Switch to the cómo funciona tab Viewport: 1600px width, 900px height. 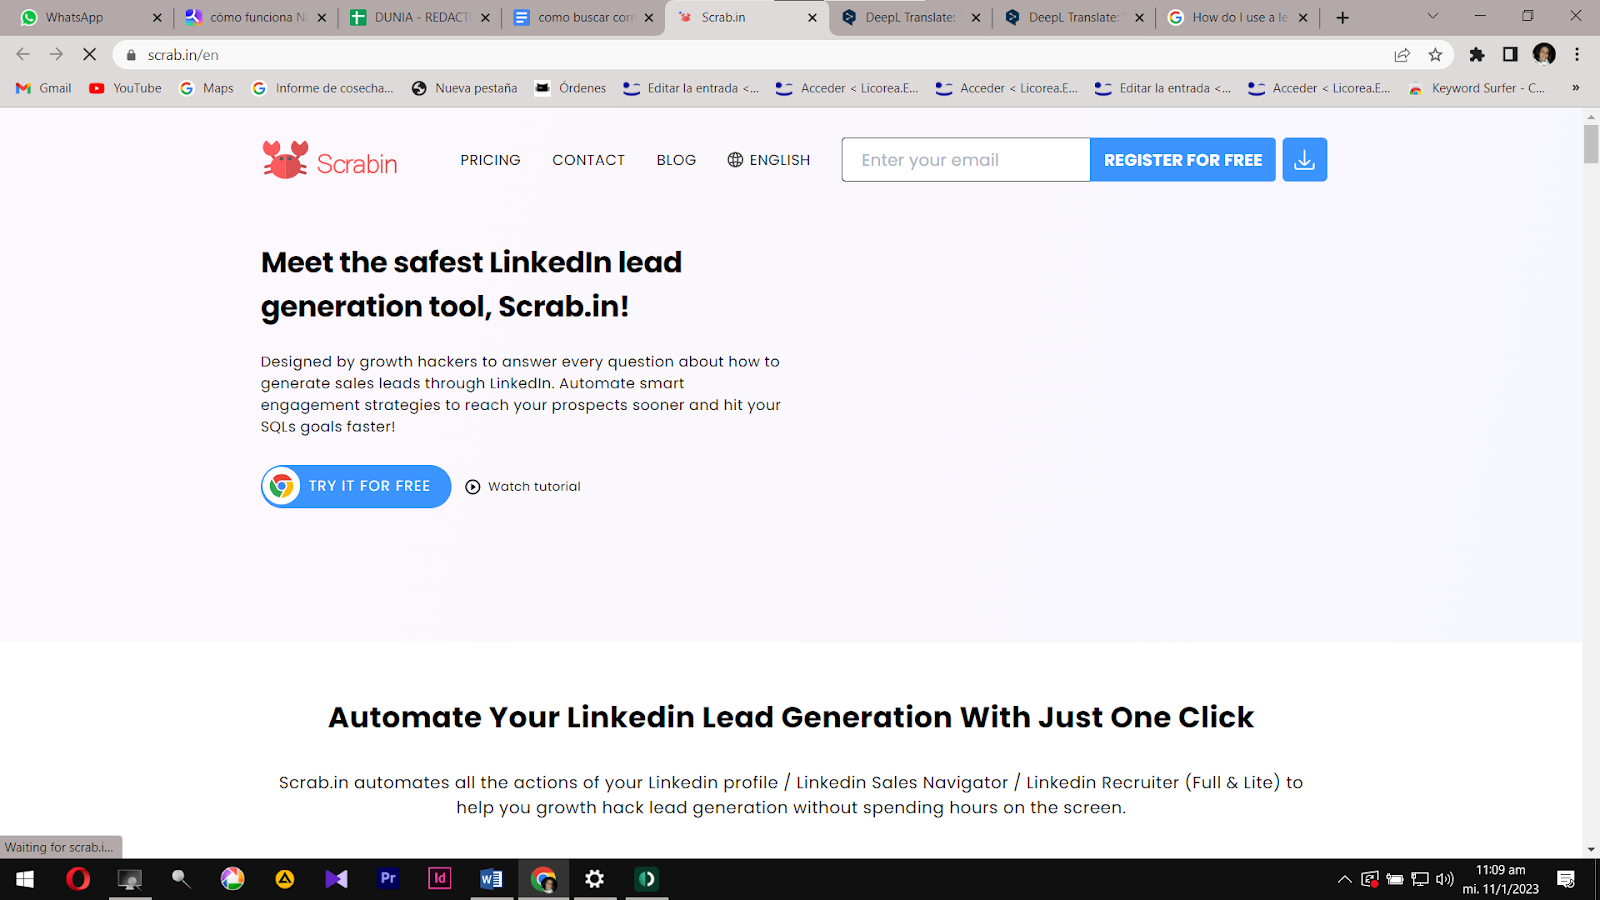coord(256,17)
